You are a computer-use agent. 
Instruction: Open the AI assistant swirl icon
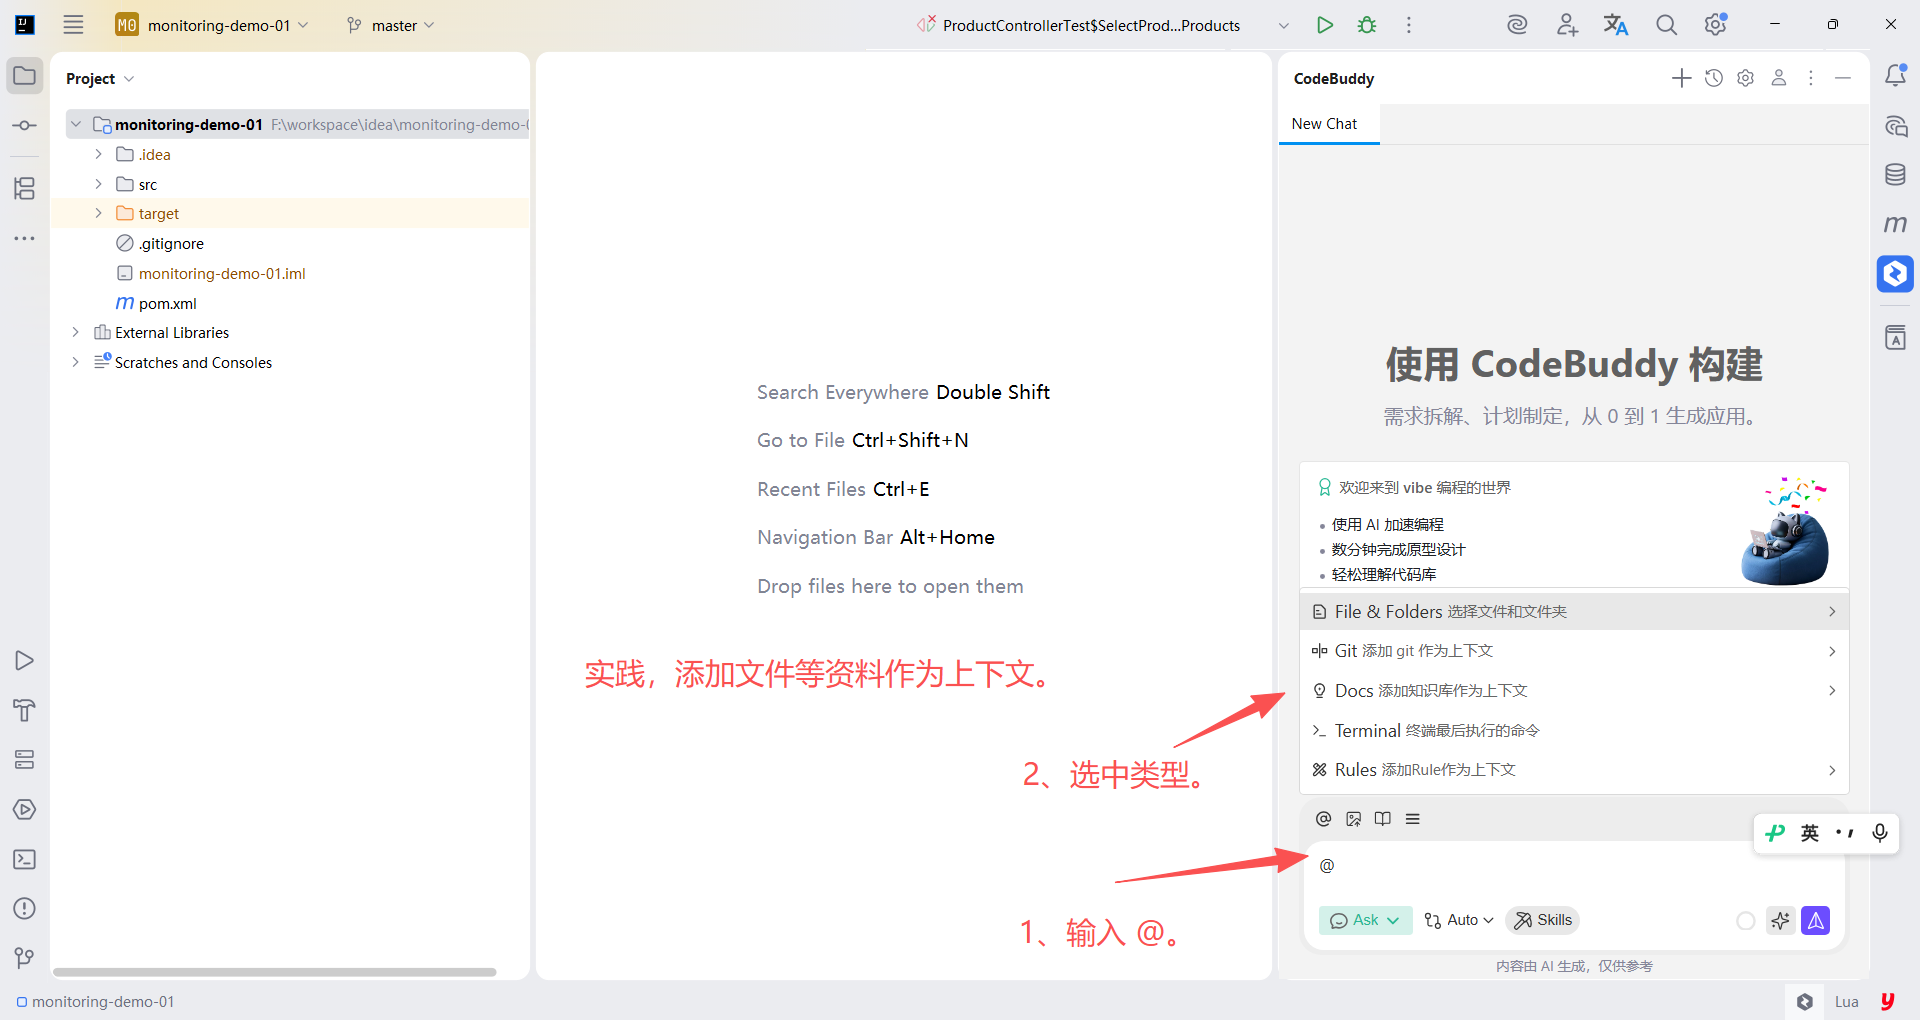tap(1517, 25)
